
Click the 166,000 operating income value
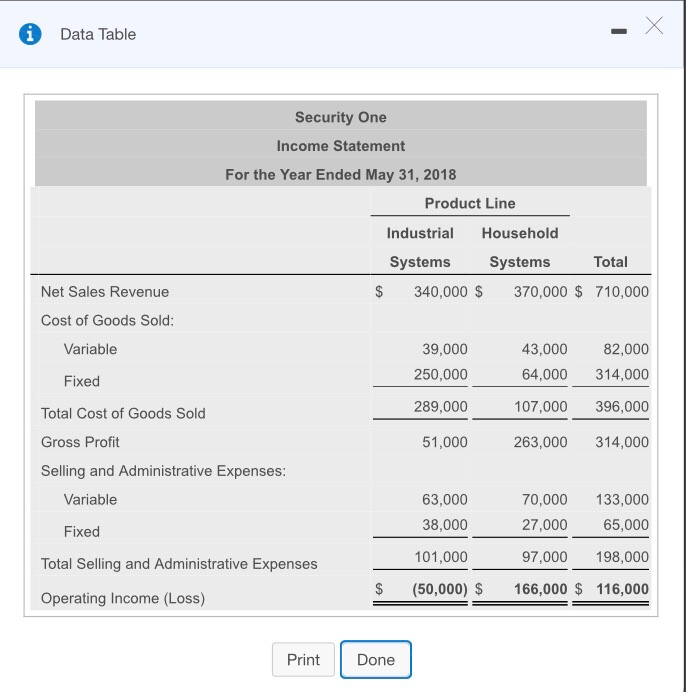tap(540, 589)
